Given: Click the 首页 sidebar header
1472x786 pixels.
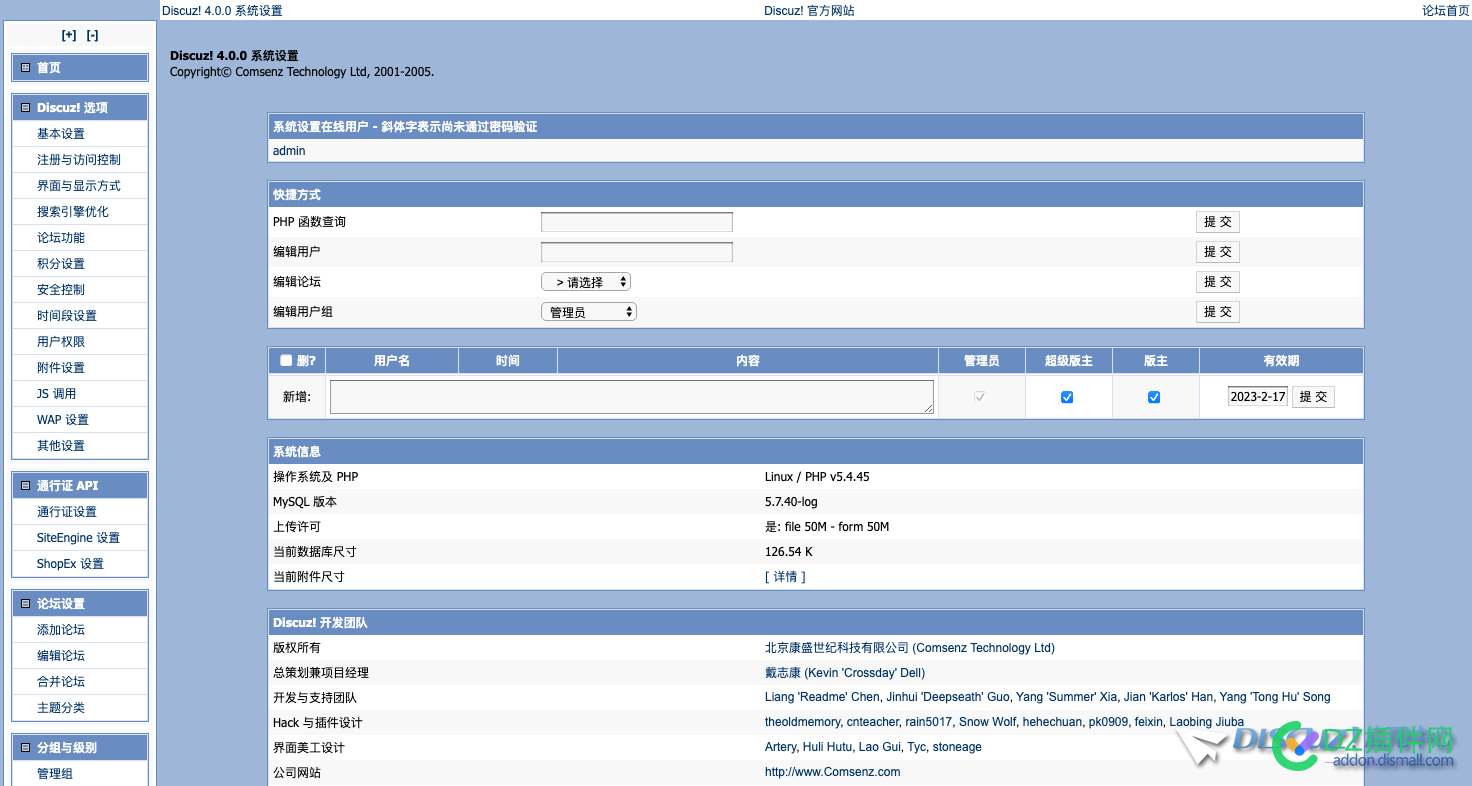Looking at the screenshot, I should pos(80,68).
